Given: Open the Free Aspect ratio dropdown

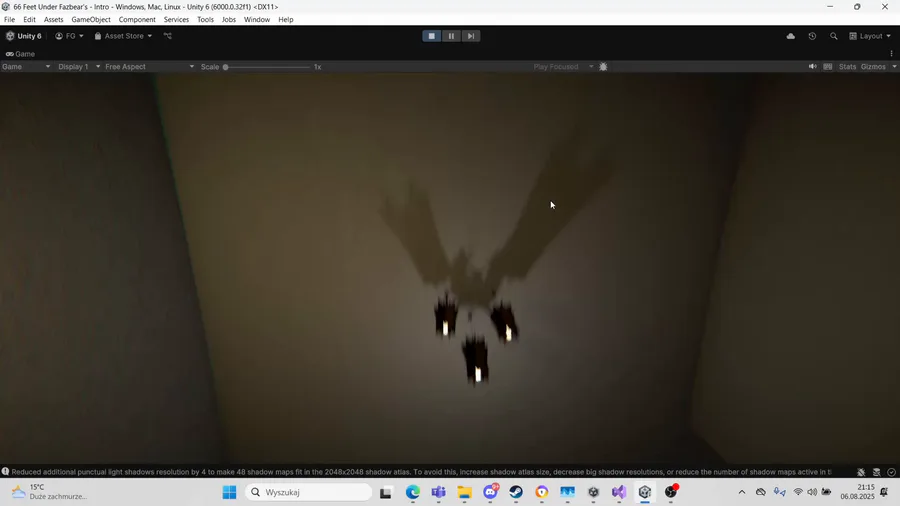Looking at the screenshot, I should (x=149, y=67).
